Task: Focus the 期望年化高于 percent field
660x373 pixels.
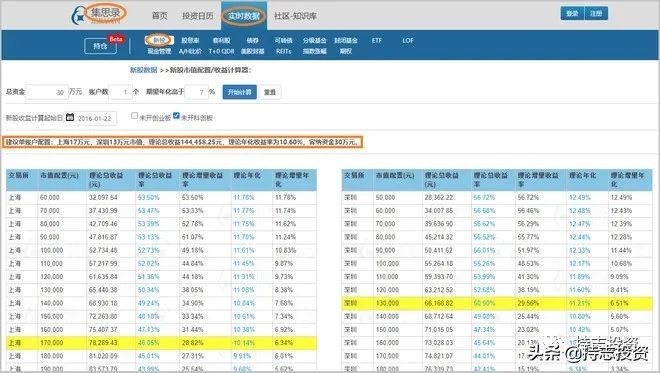Action: point(196,92)
